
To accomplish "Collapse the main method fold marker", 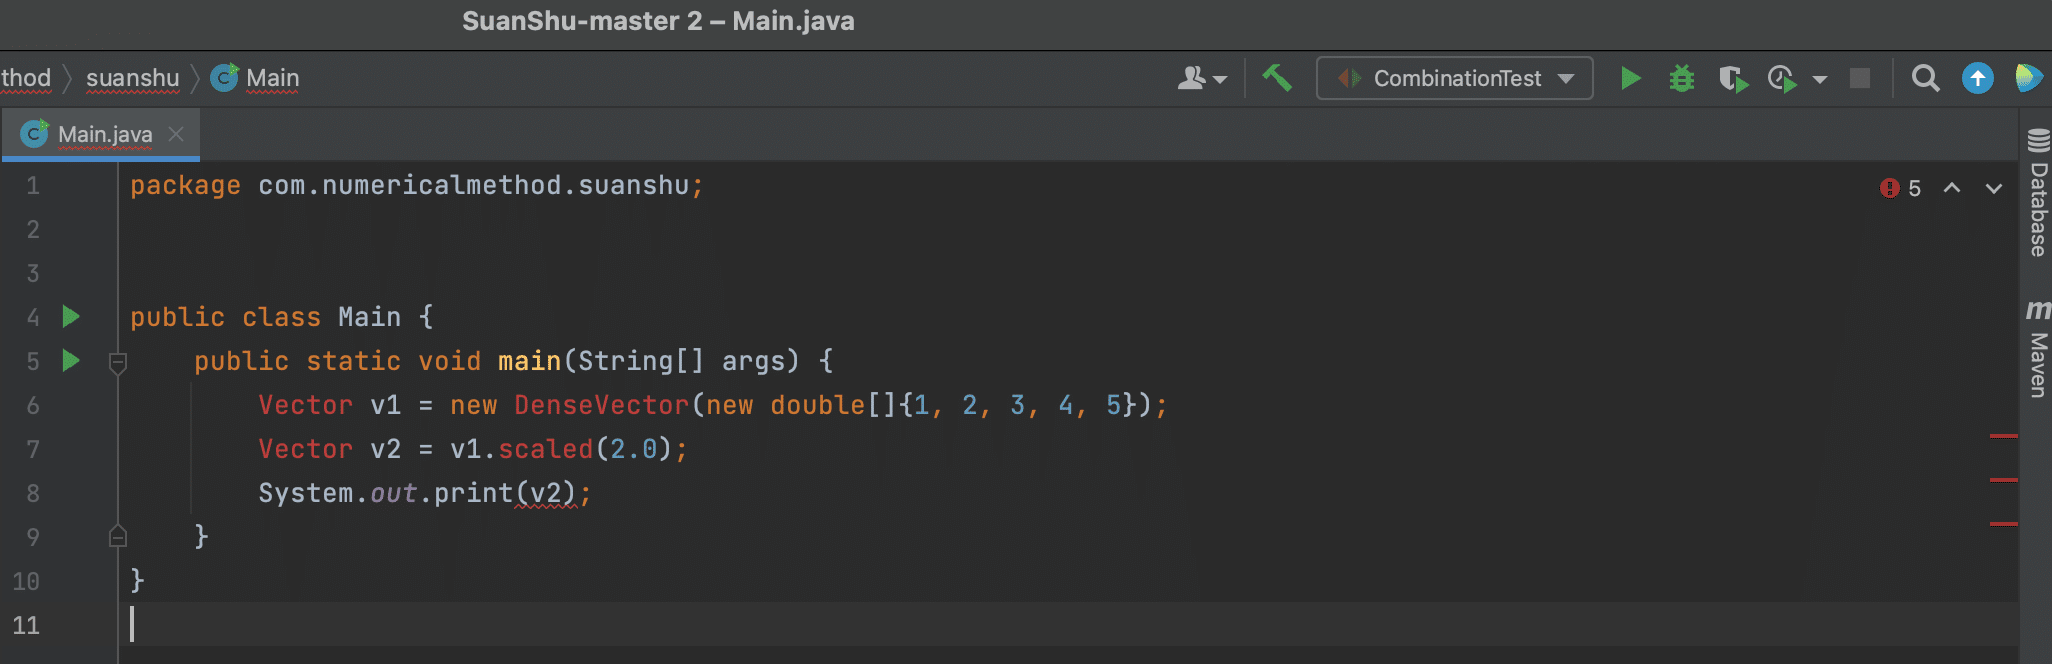I will pyautogui.click(x=117, y=362).
